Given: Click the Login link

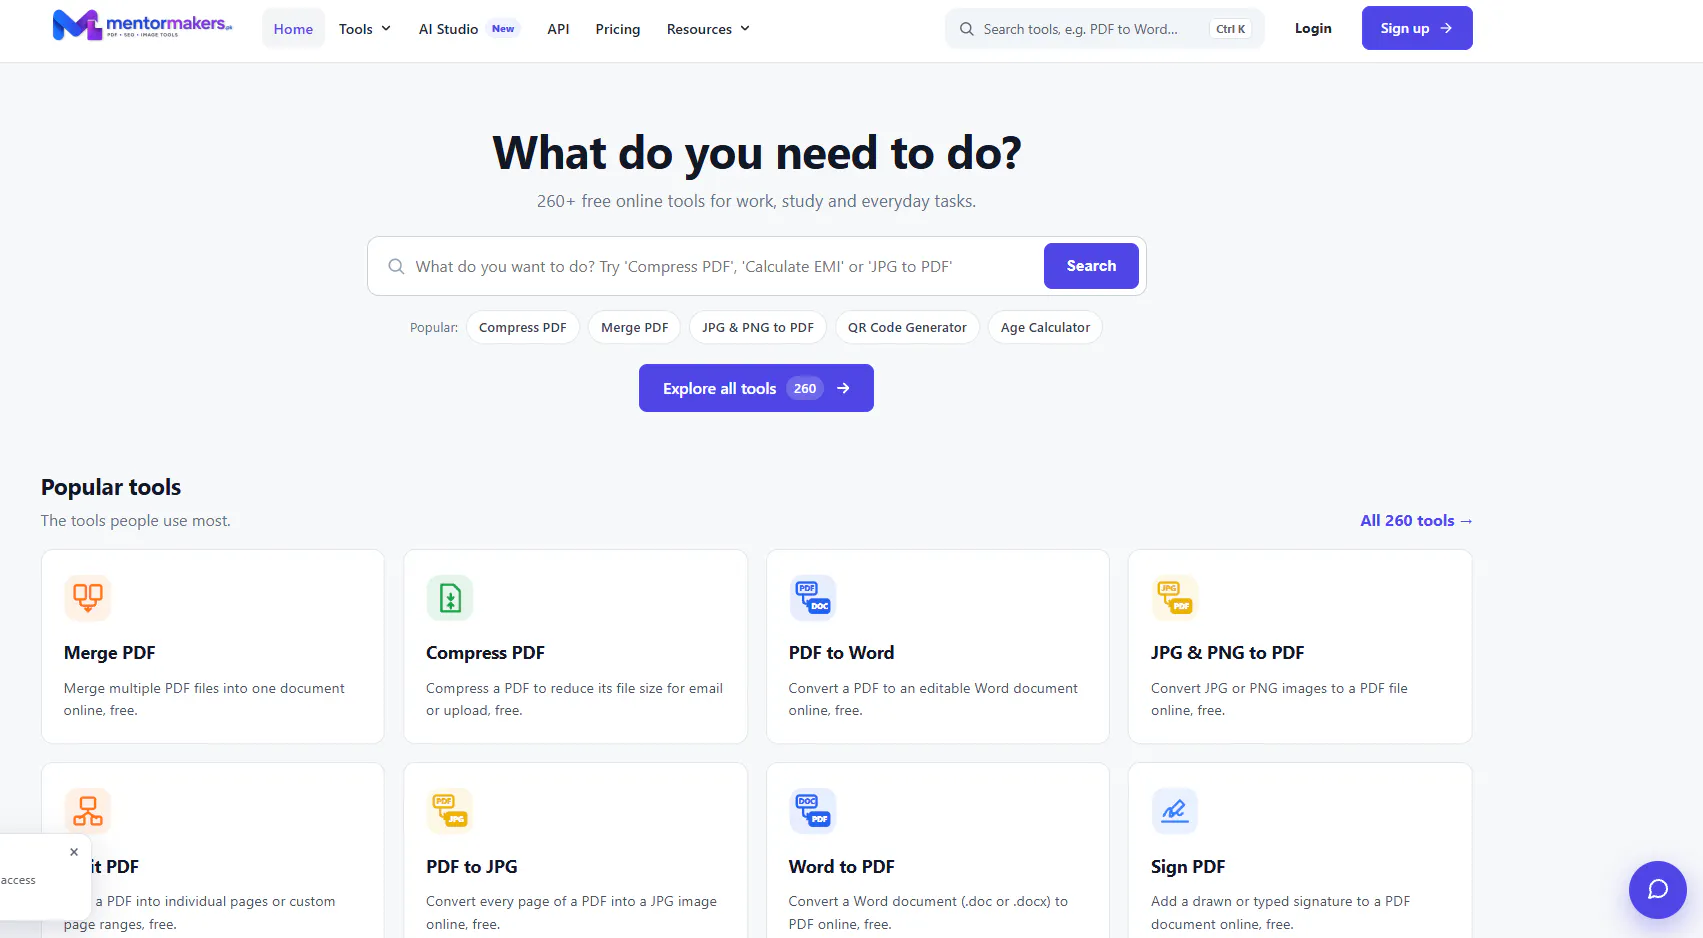Looking at the screenshot, I should point(1313,28).
